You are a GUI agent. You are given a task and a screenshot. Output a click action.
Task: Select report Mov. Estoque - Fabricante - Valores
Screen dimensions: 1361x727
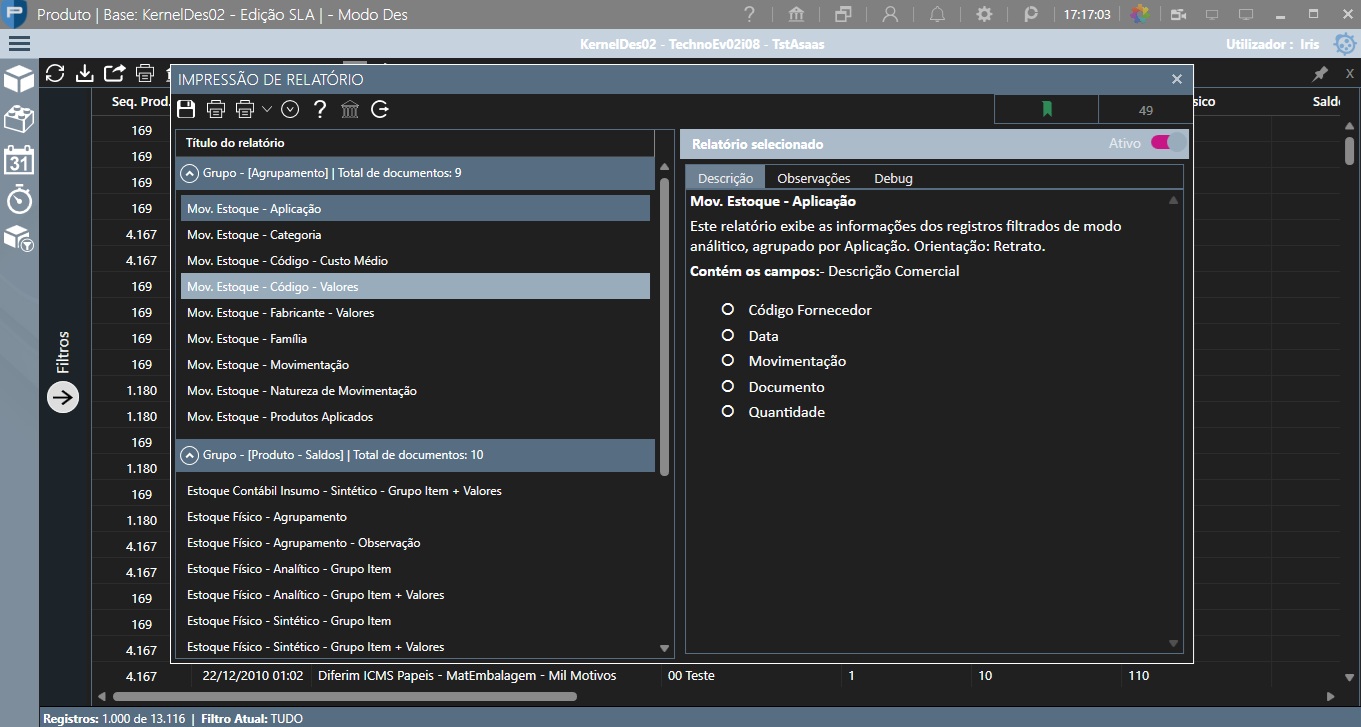point(415,312)
